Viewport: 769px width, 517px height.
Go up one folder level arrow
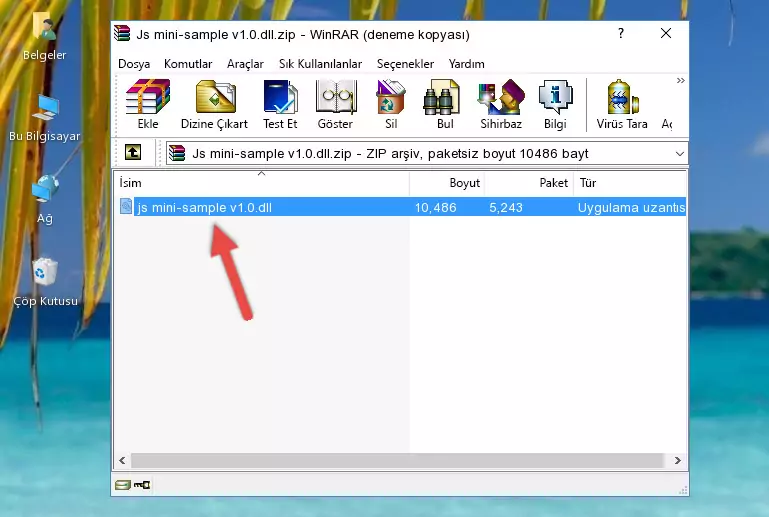click(x=133, y=153)
